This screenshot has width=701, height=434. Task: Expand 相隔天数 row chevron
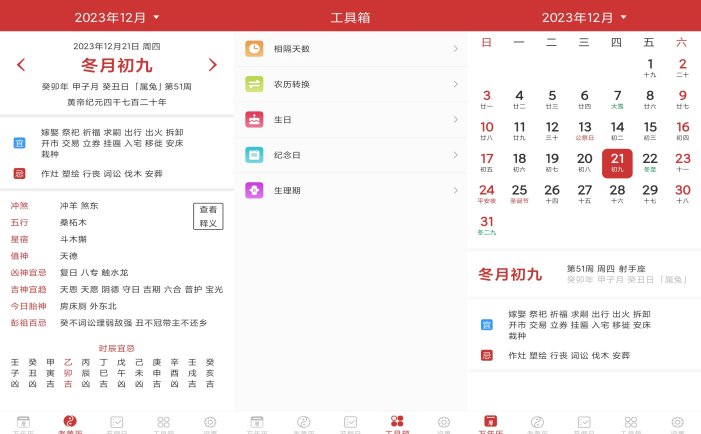[x=456, y=49]
